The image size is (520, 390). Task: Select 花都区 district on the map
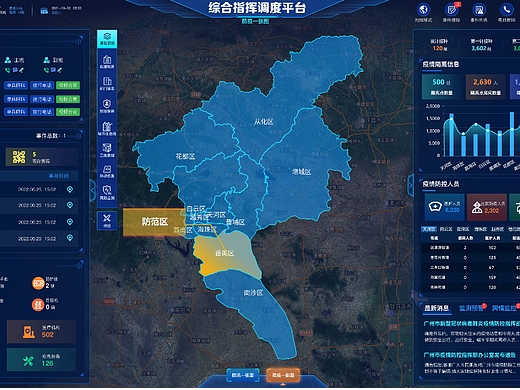pyautogui.click(x=185, y=156)
